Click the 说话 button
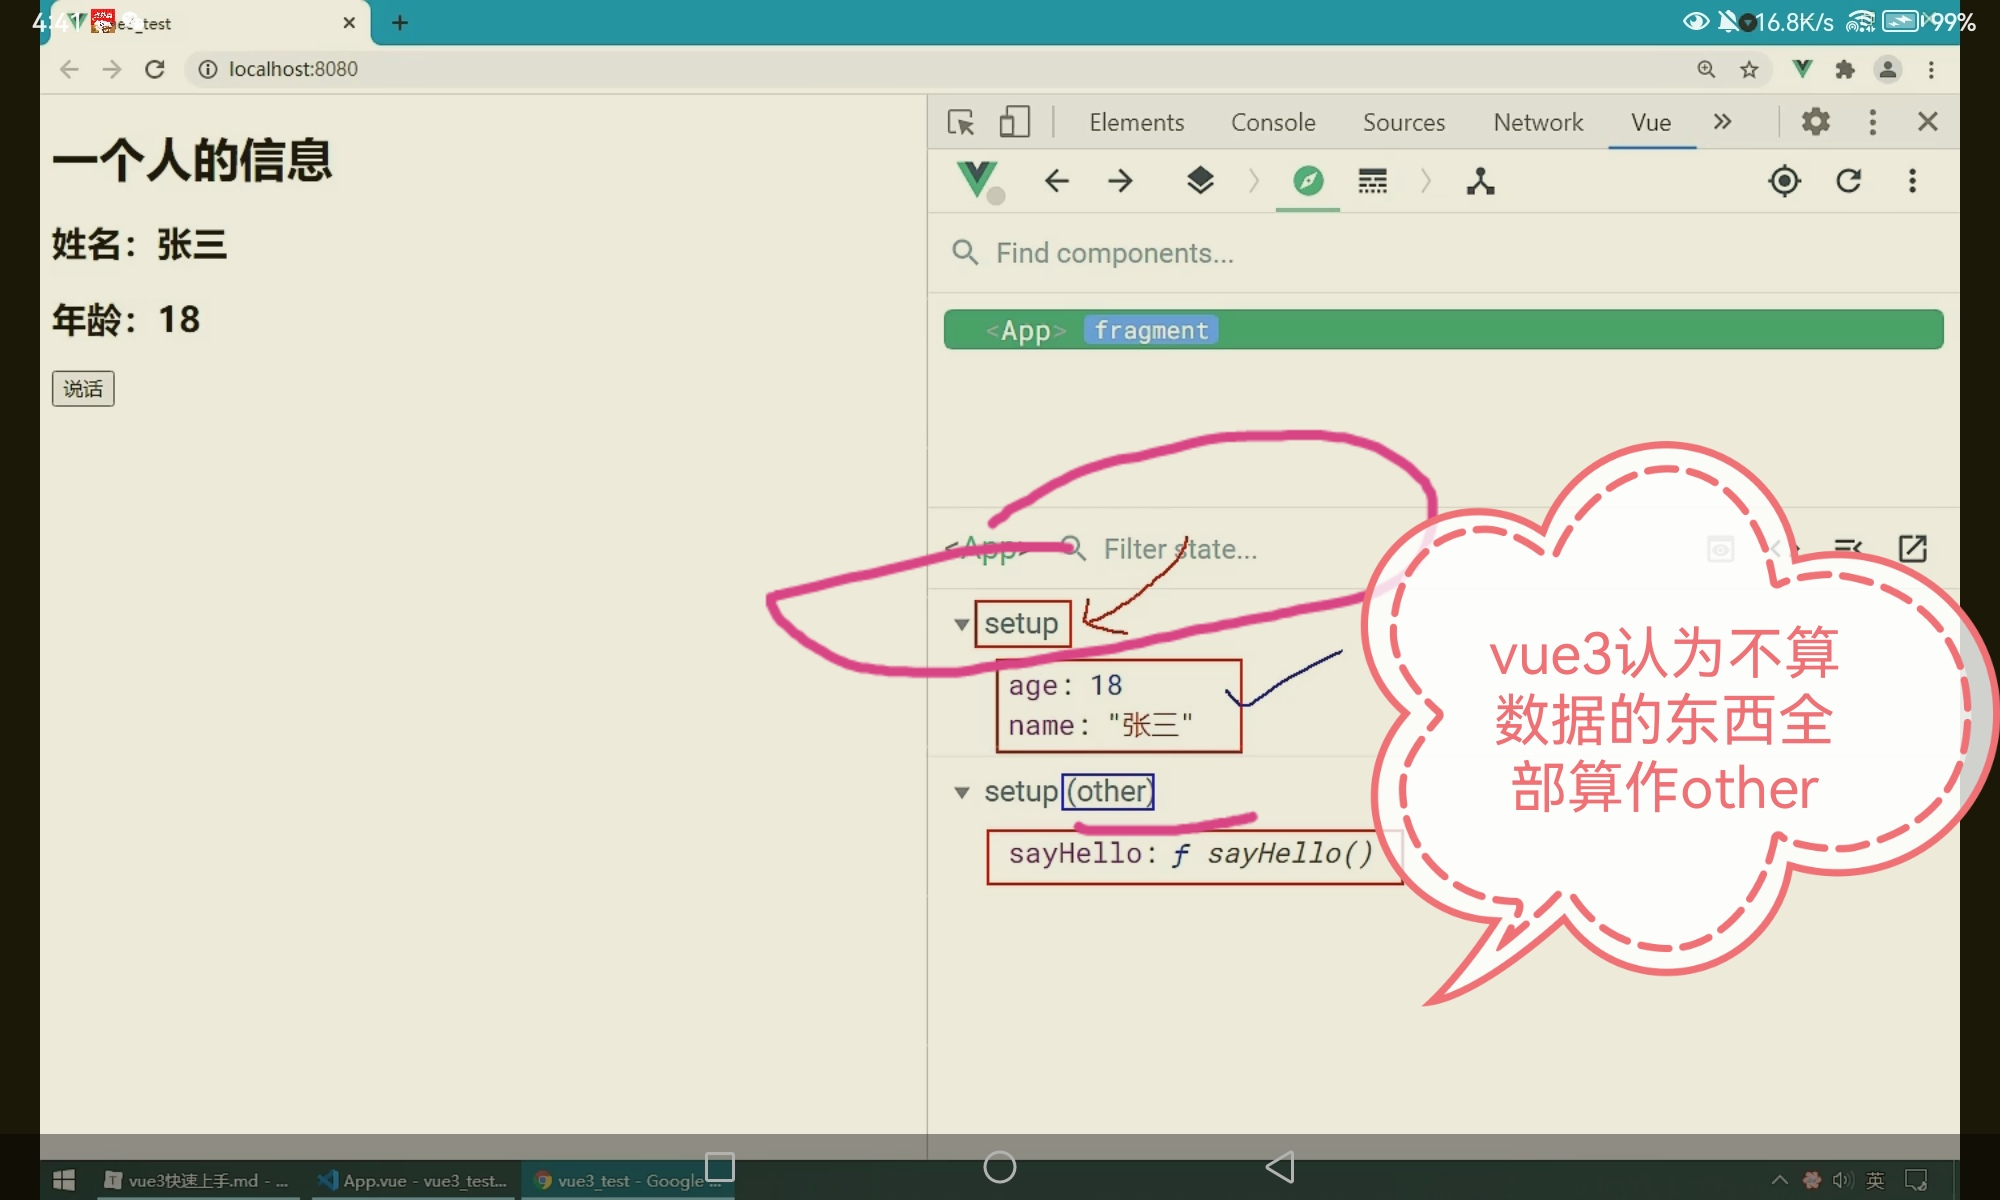This screenshot has width=2000, height=1200. click(x=83, y=389)
